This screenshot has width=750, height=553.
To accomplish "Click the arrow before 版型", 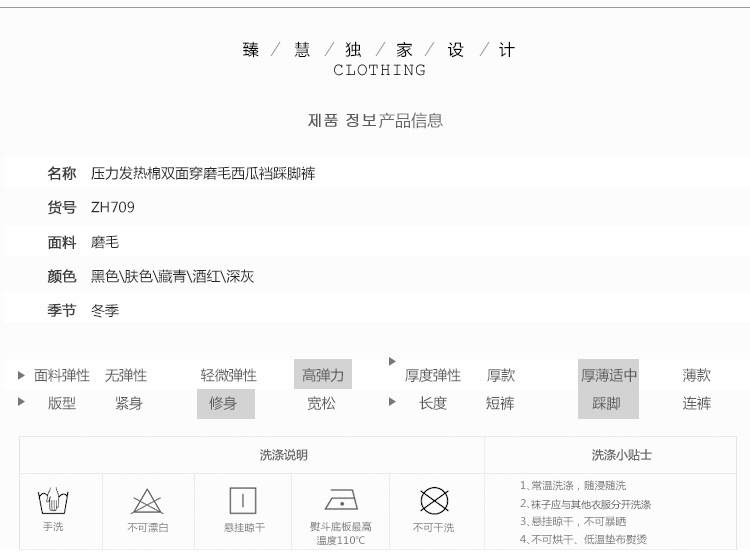I will [21, 401].
